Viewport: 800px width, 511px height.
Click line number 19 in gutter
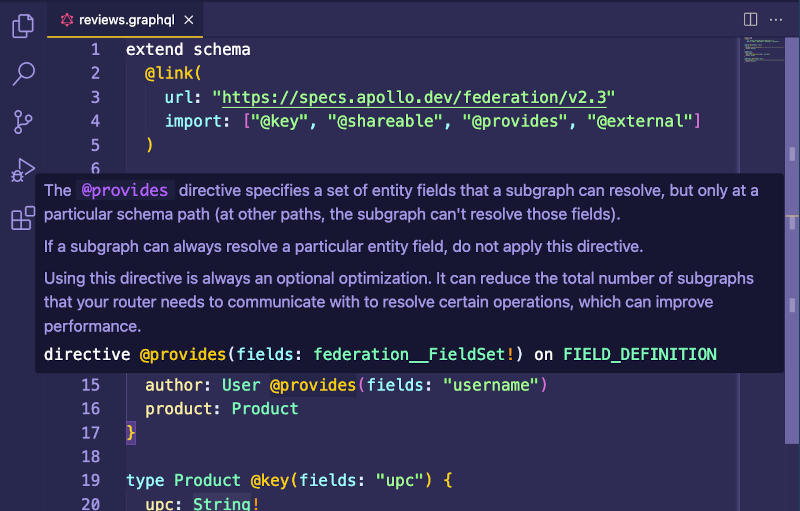coord(91,480)
